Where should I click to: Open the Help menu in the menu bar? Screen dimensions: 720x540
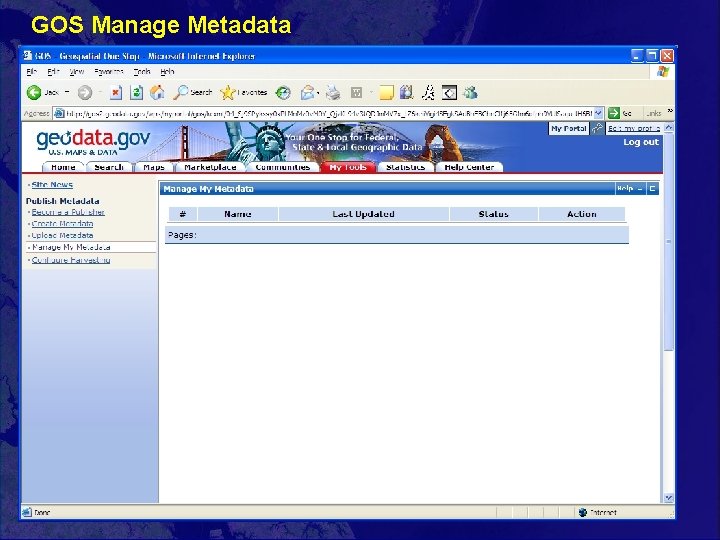pyautogui.click(x=167, y=72)
